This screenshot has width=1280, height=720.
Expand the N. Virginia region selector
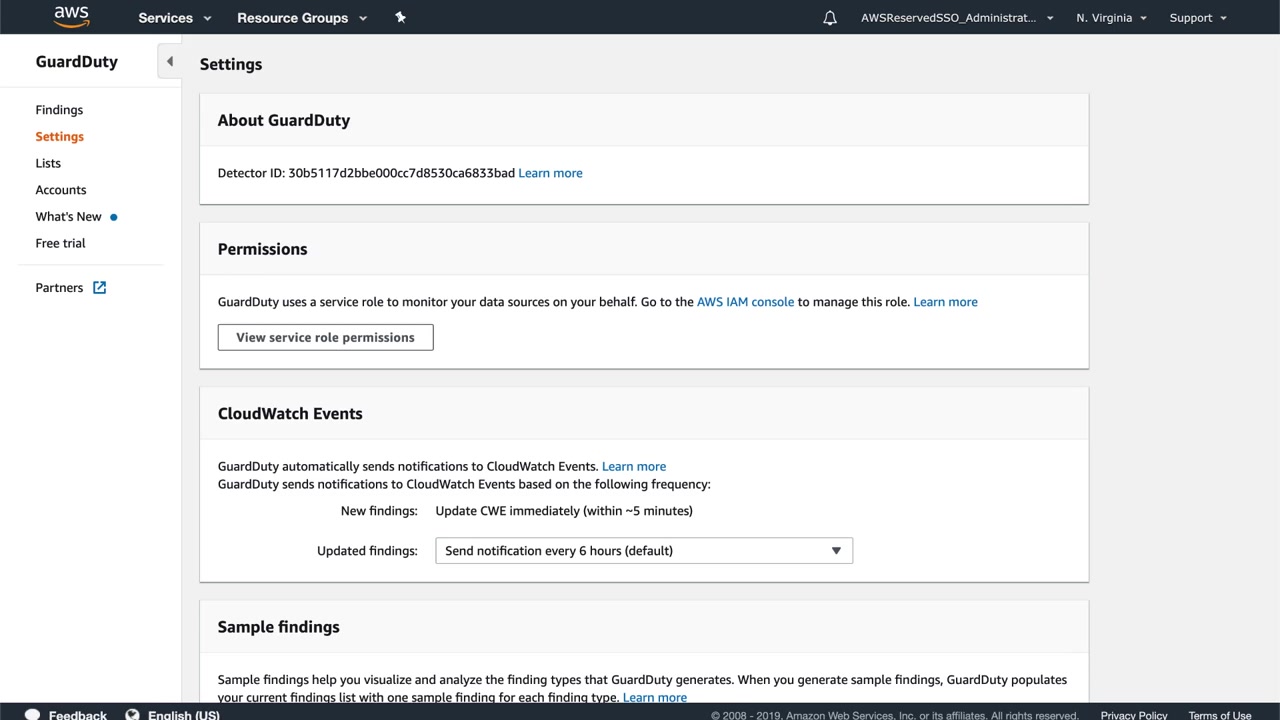[1111, 18]
